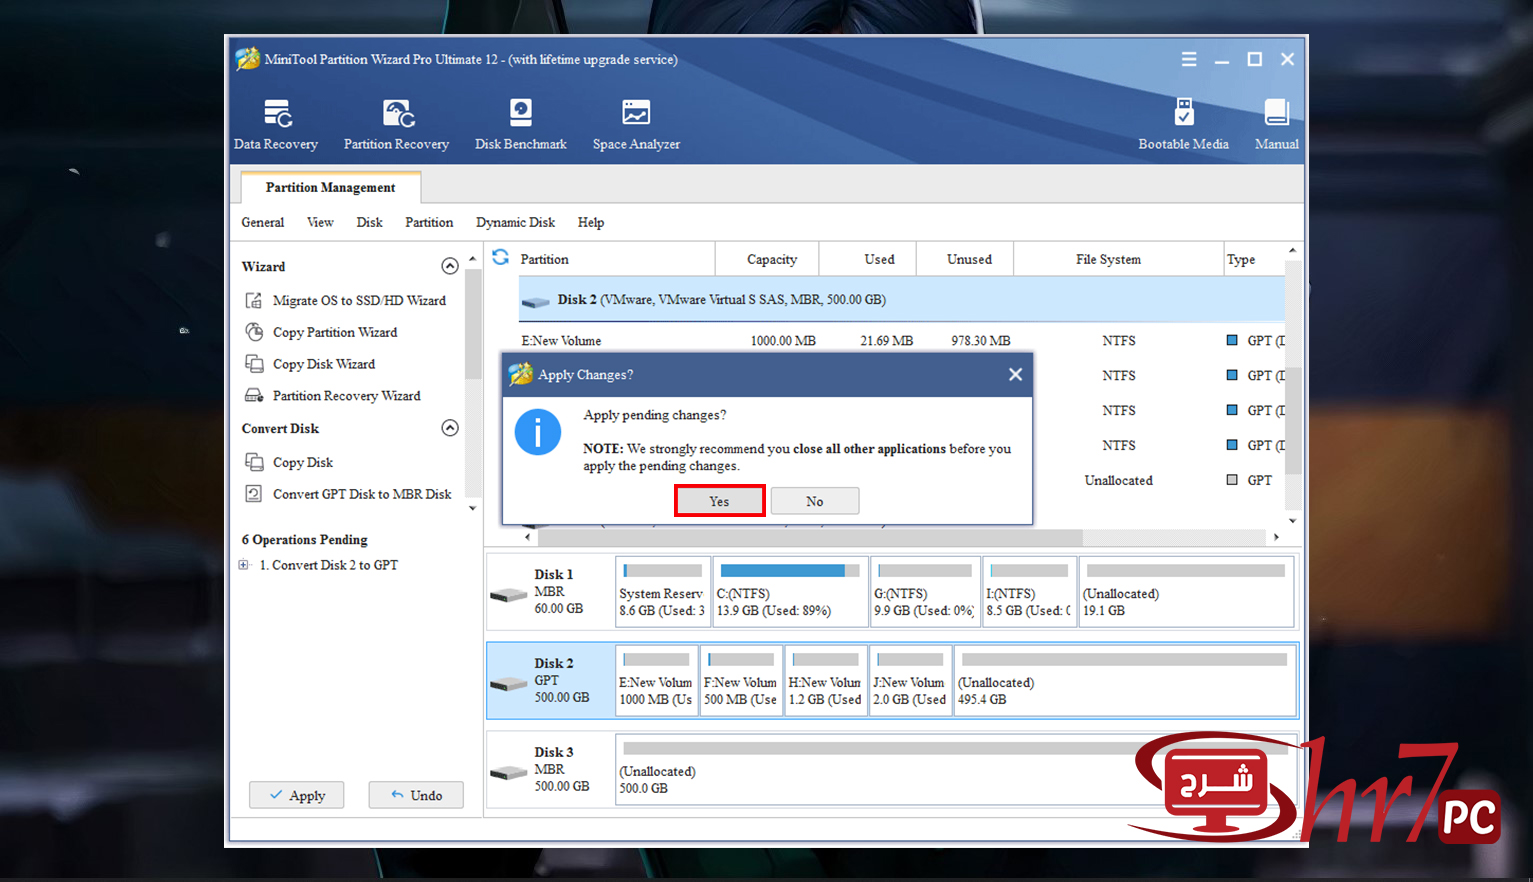Sort by Type column header
Image resolution: width=1533 pixels, height=882 pixels.
point(1254,259)
